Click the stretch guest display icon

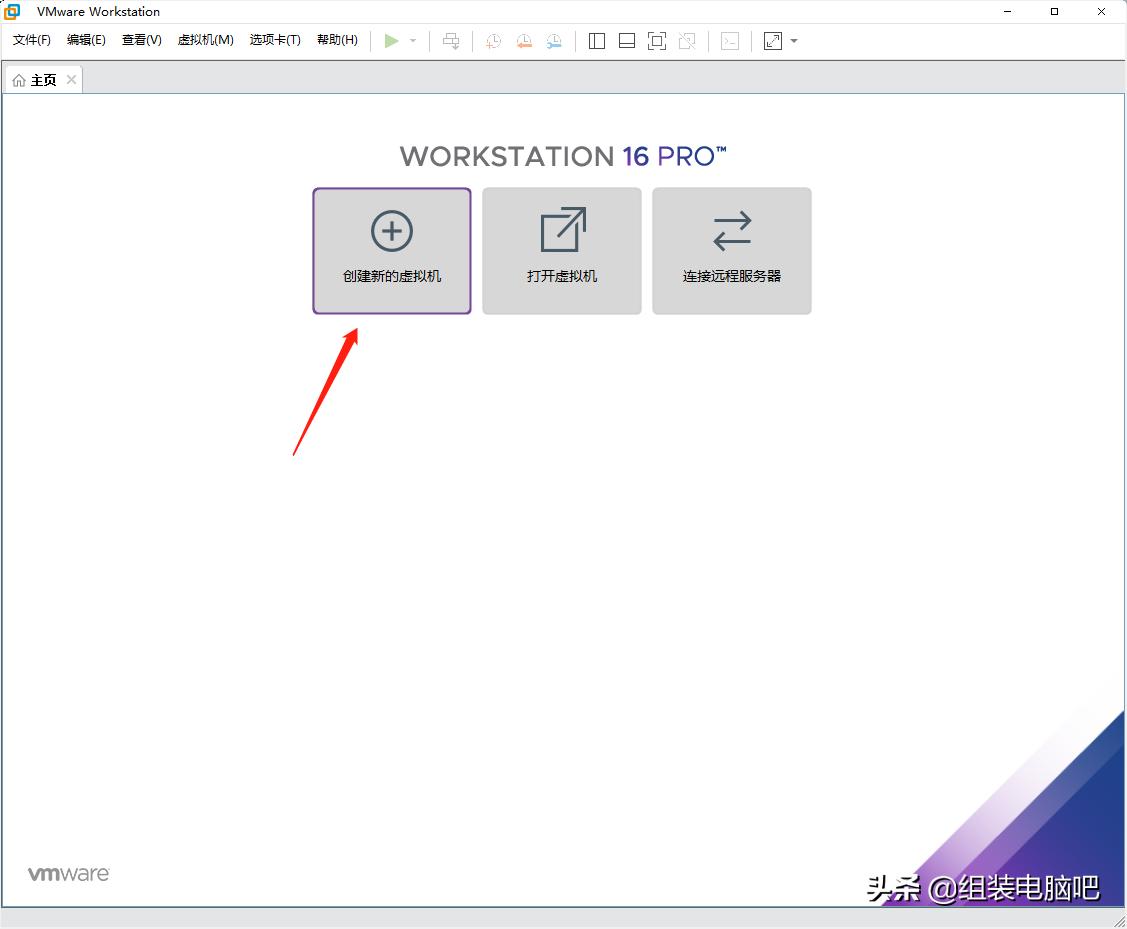(773, 41)
